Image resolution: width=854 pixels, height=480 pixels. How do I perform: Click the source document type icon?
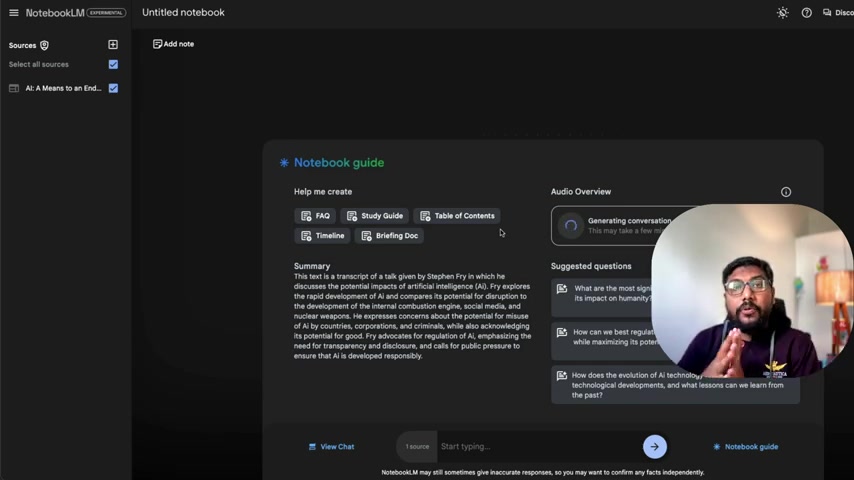click(14, 88)
